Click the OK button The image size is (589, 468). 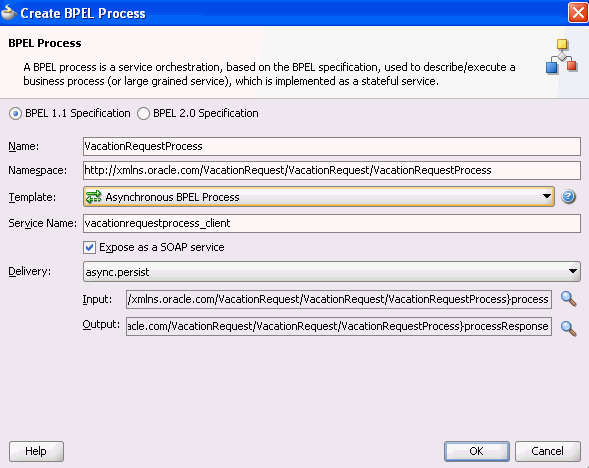pos(477,451)
